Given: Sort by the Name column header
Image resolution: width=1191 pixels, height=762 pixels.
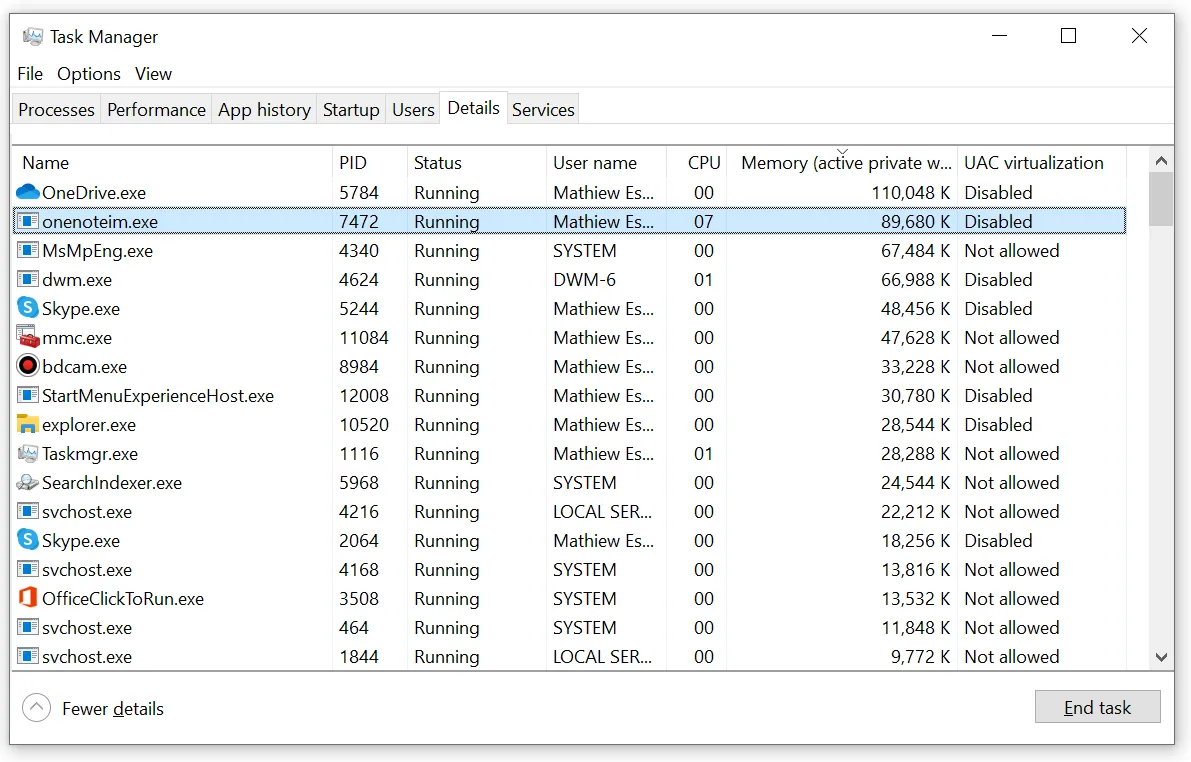Looking at the screenshot, I should [172, 163].
